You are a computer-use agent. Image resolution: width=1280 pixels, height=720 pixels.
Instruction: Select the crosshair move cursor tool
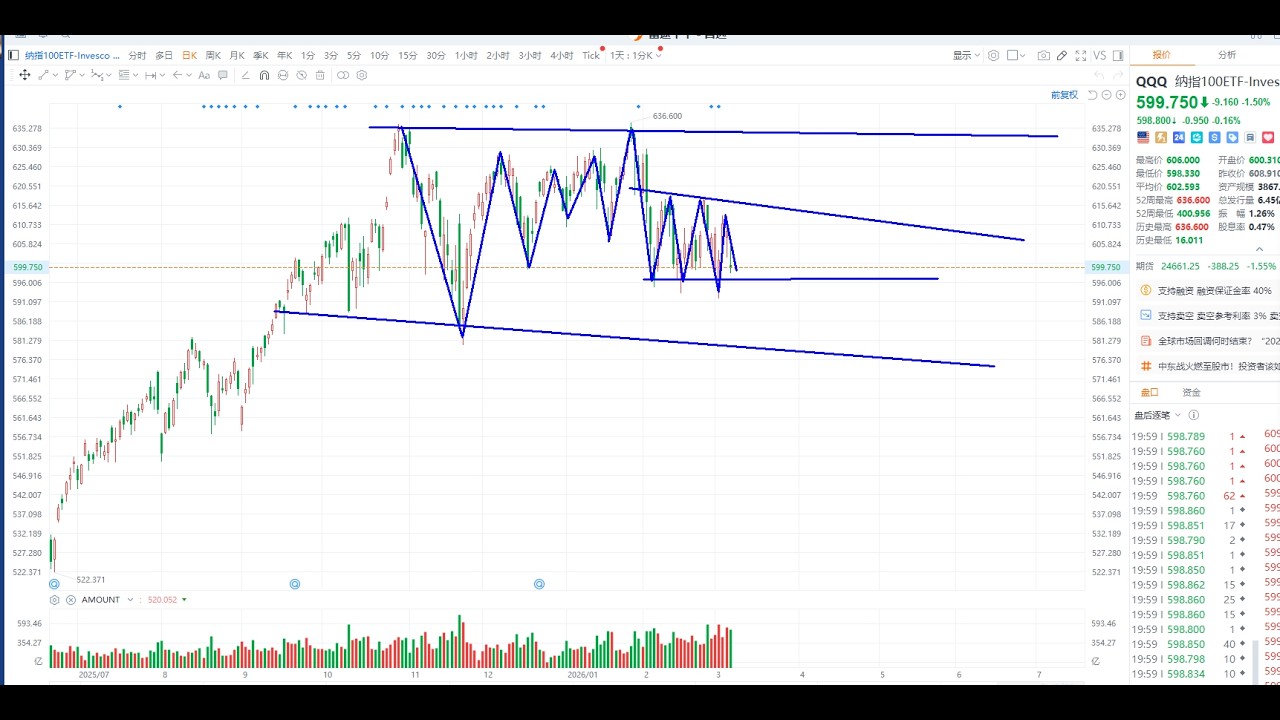click(24, 75)
